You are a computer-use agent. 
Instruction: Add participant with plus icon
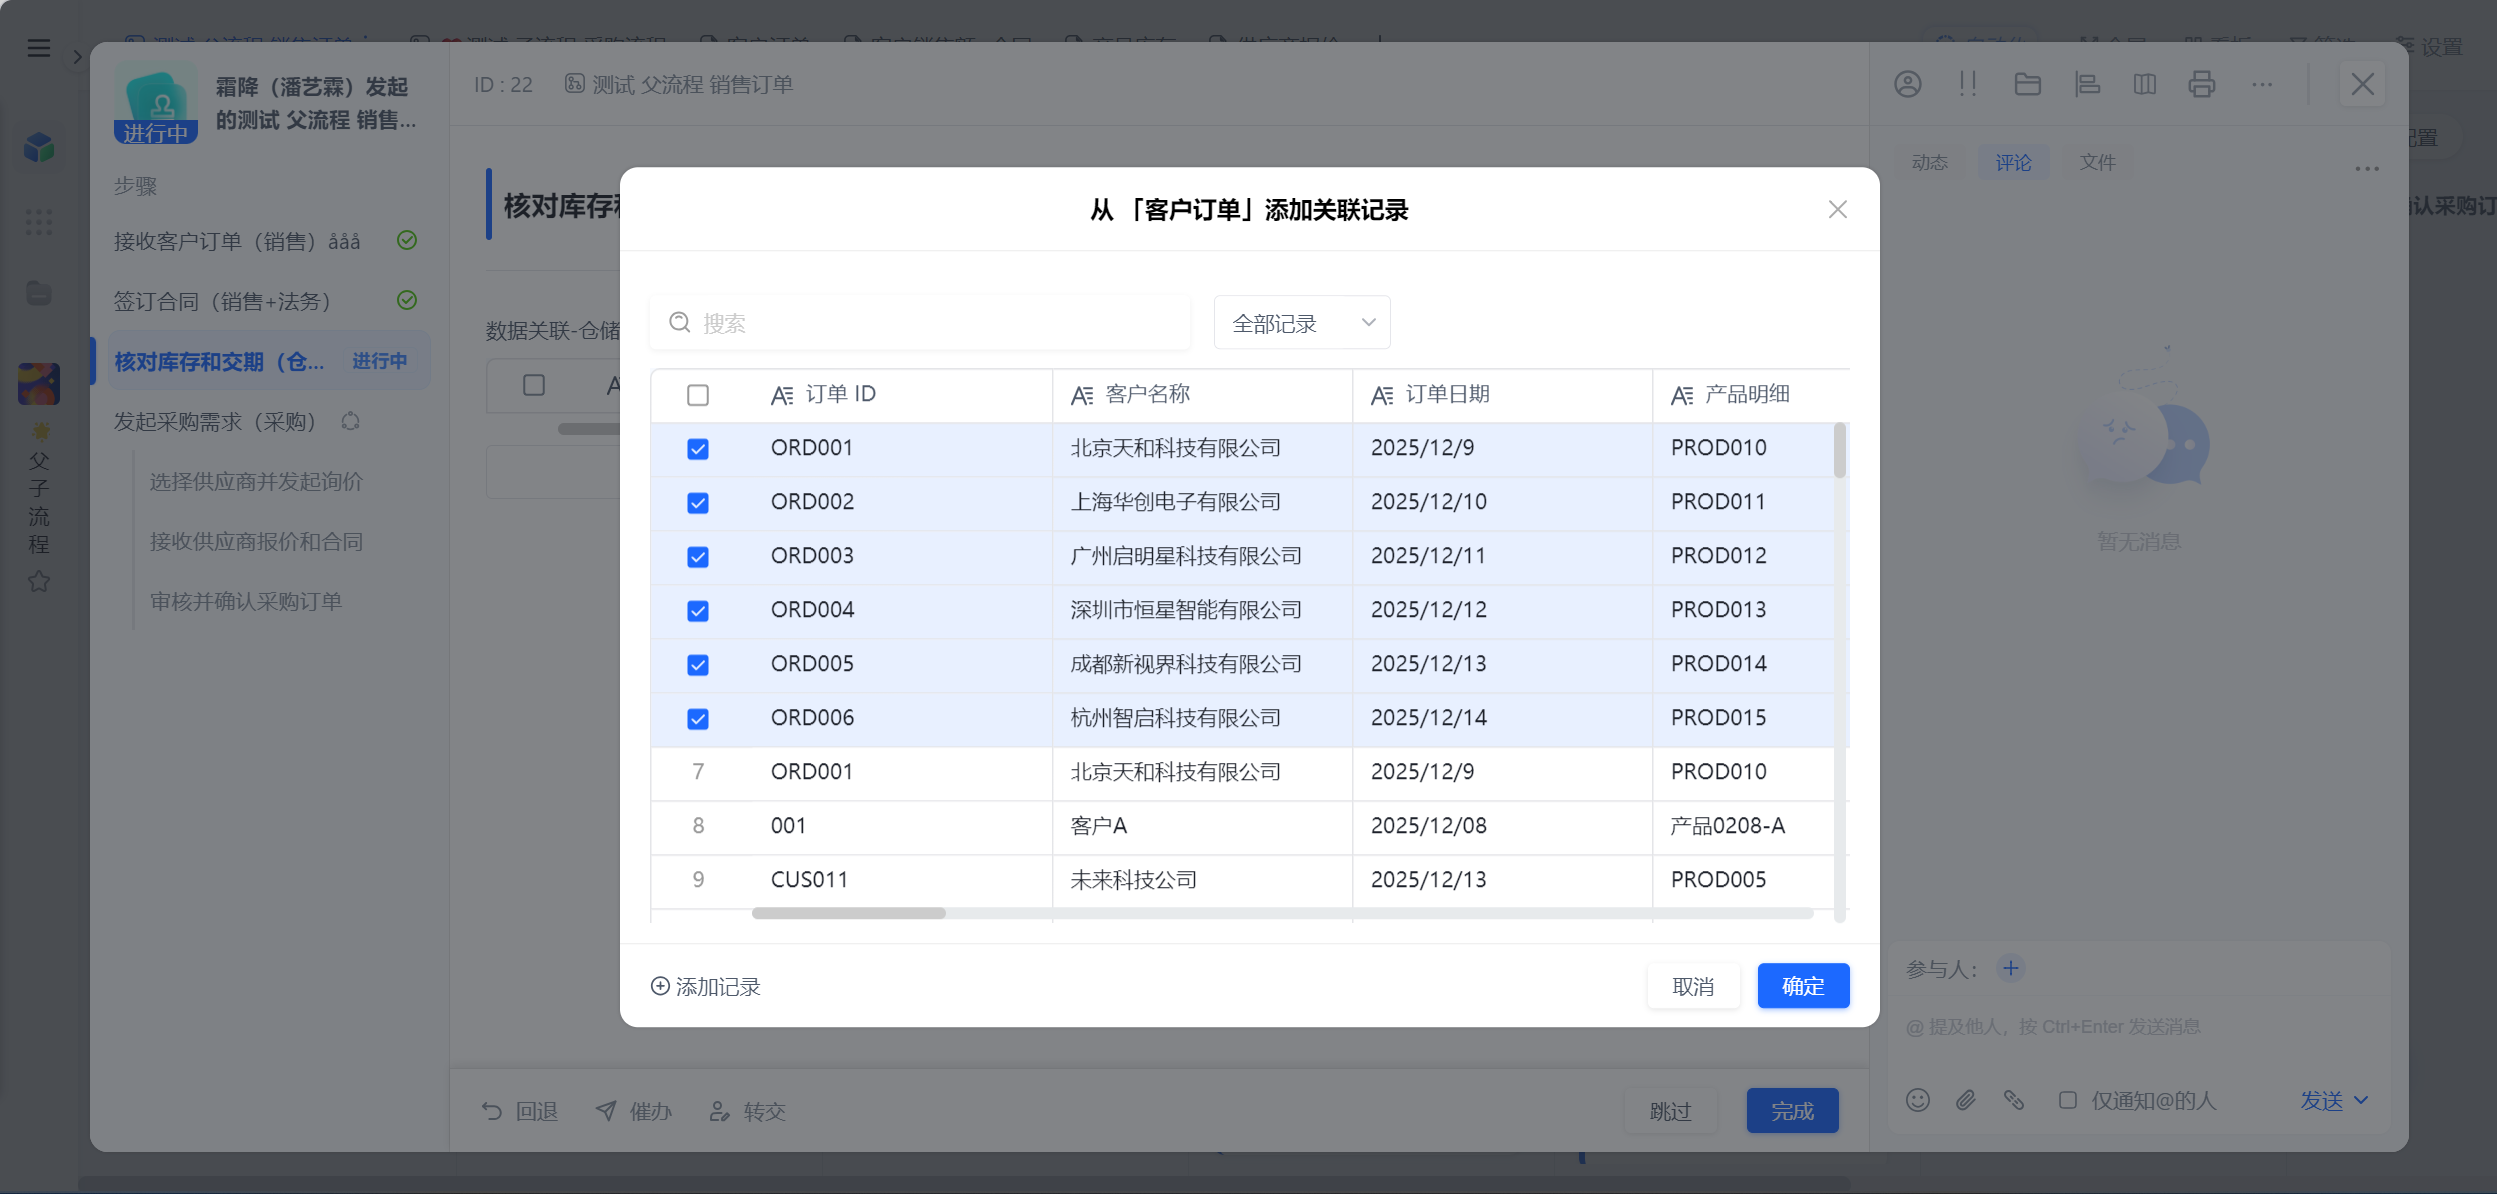click(x=2011, y=968)
